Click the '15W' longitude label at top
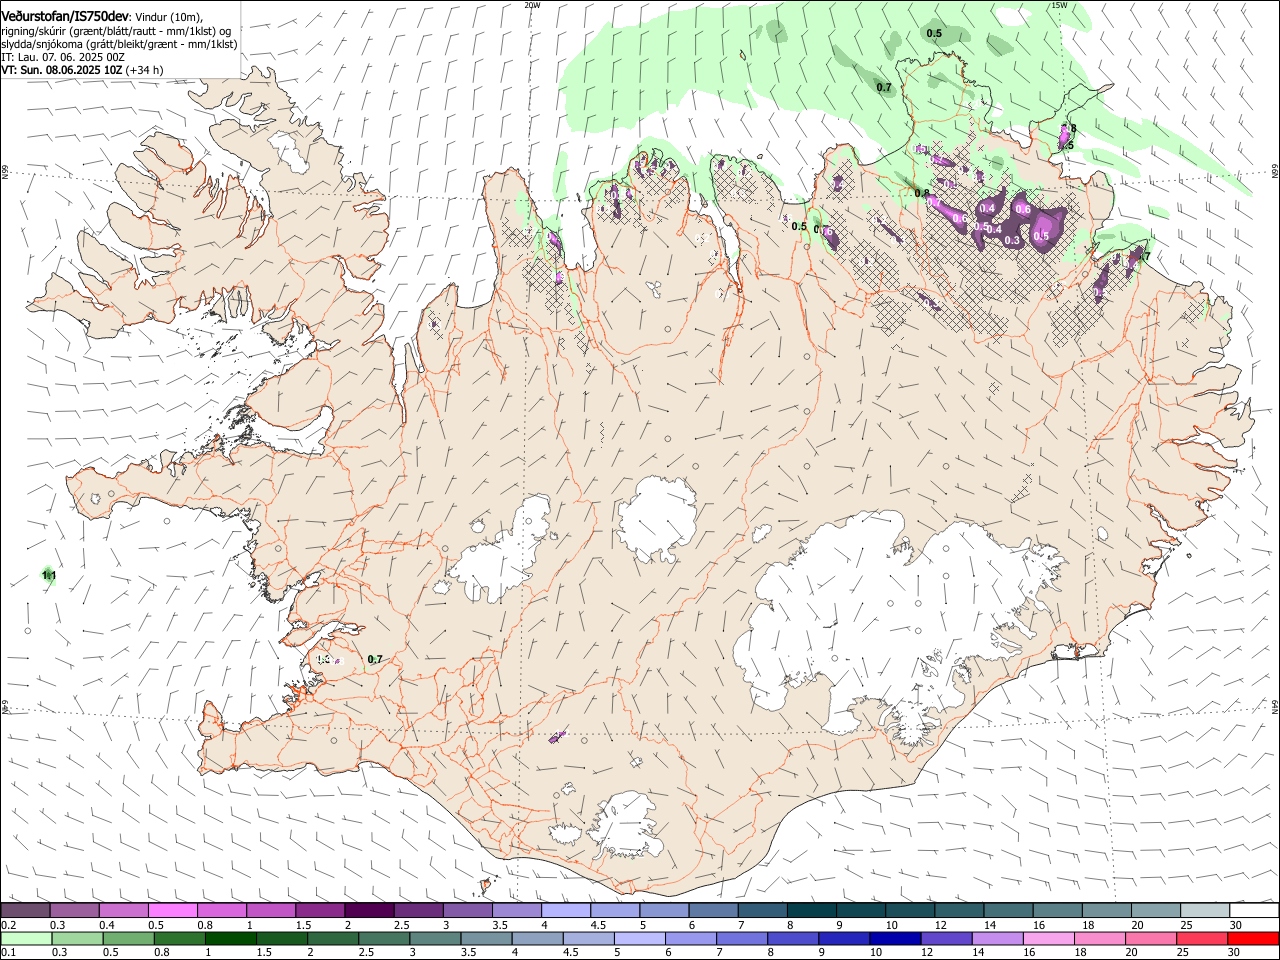 coord(1059,5)
